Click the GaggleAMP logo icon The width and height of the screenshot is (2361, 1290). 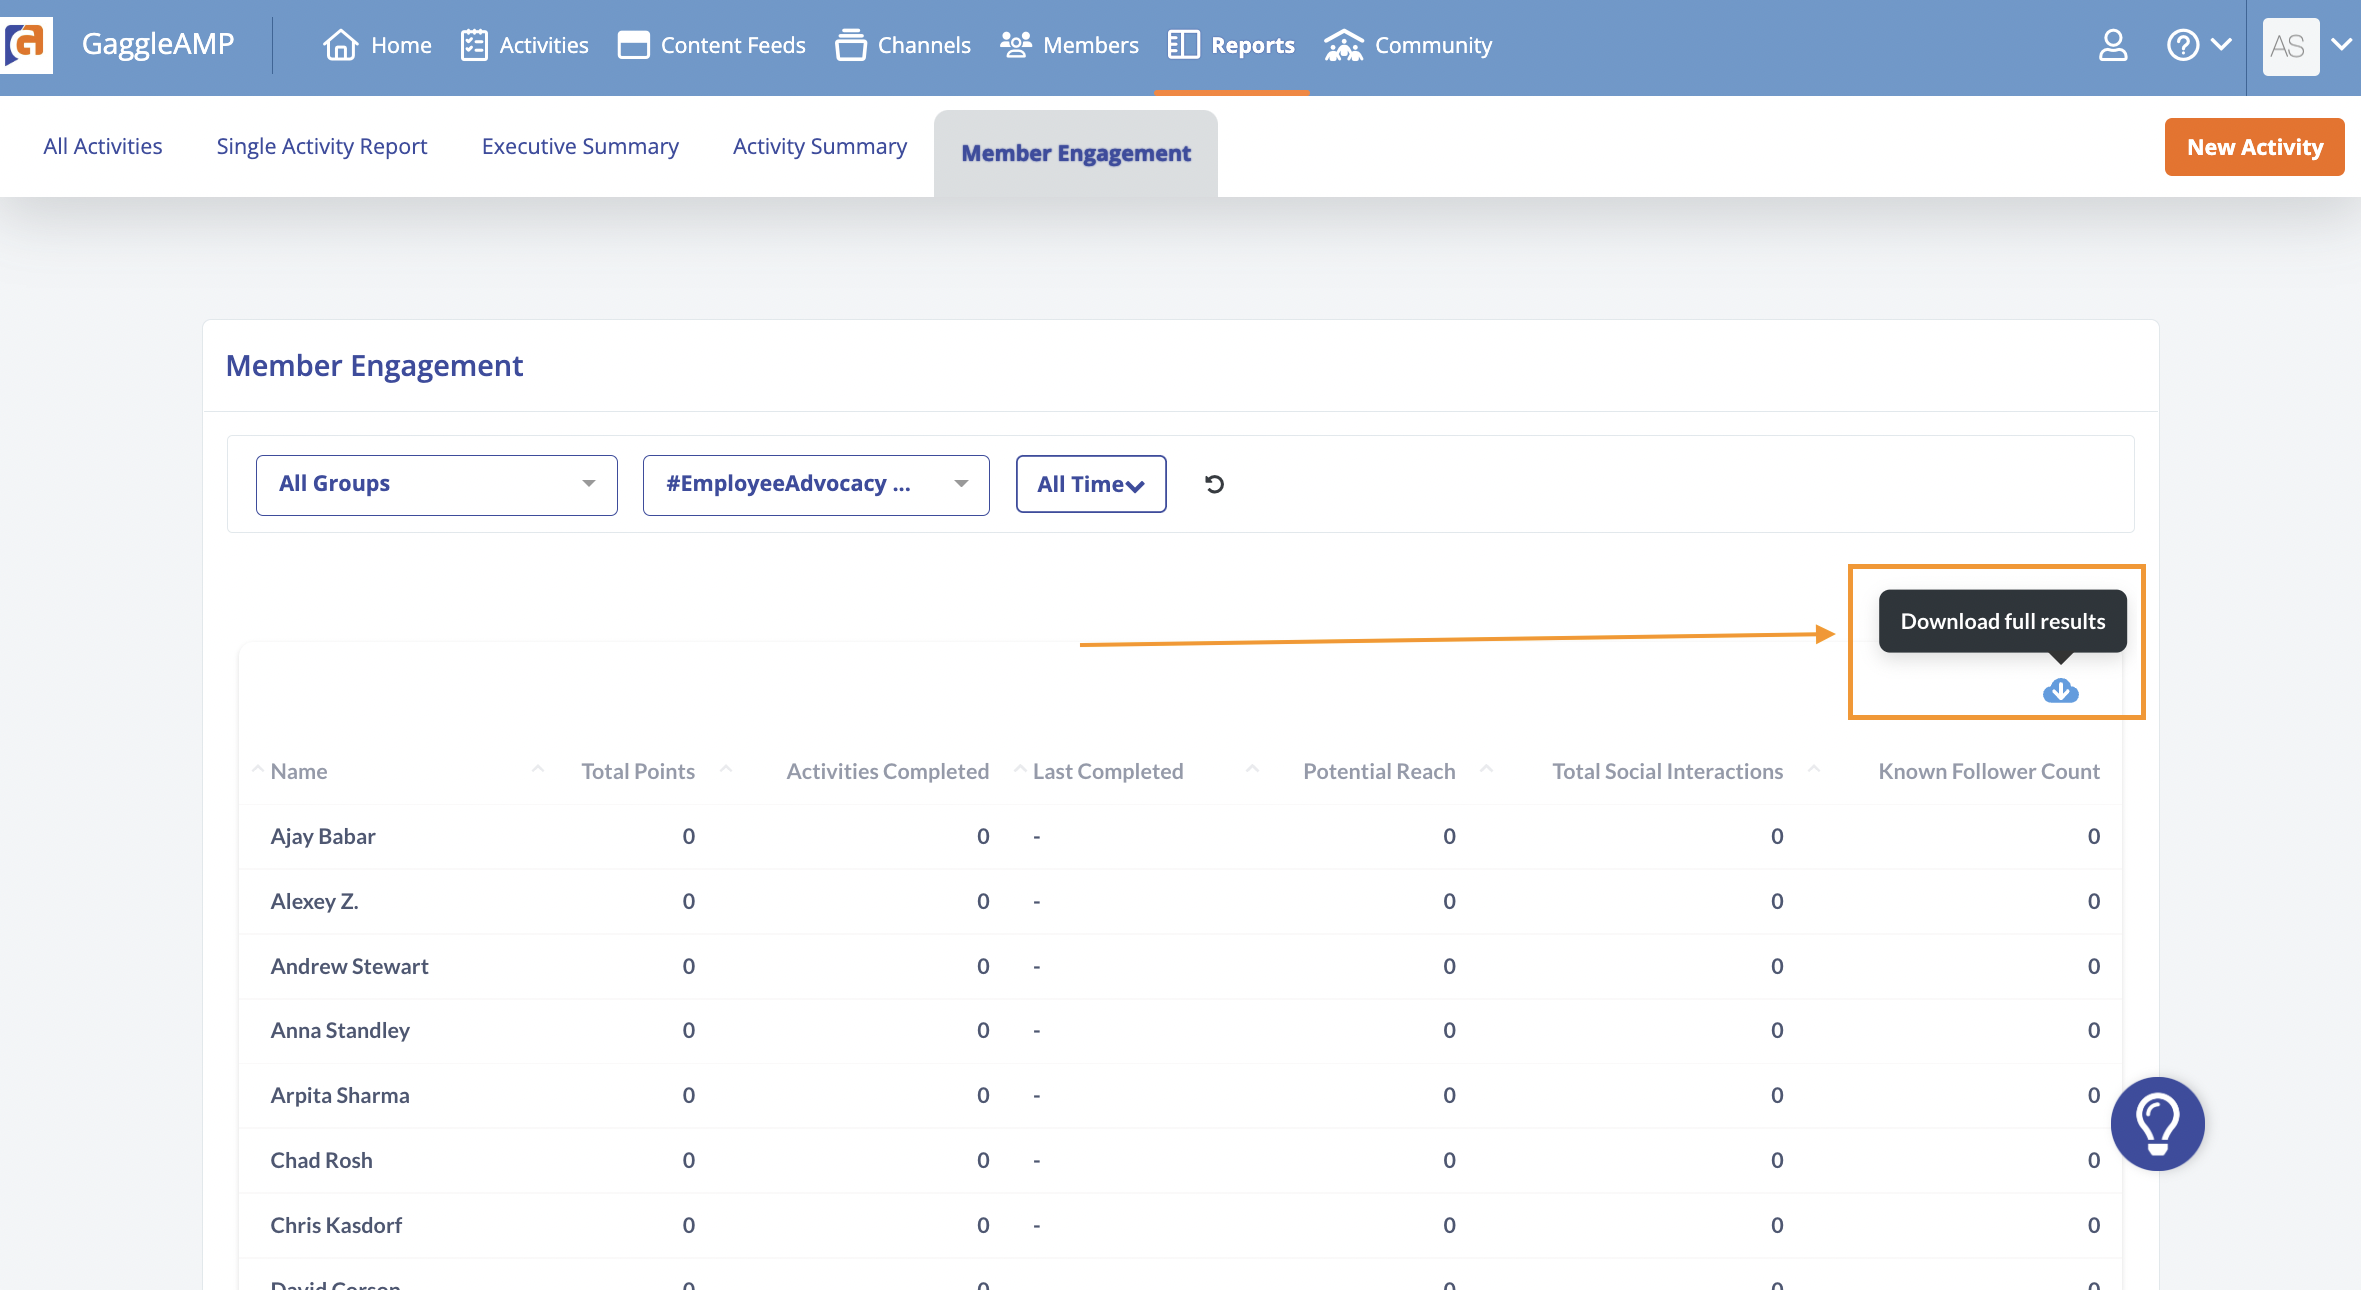pos(26,45)
